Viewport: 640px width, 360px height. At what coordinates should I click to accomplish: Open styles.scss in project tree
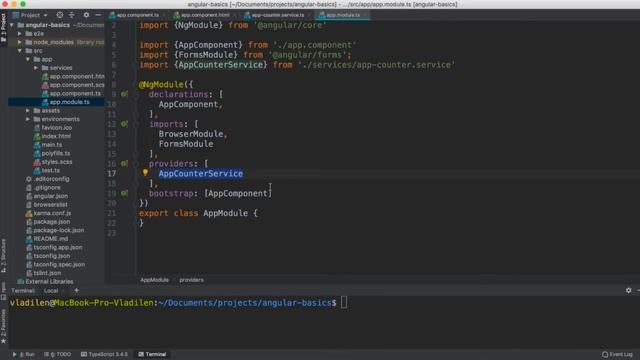[53, 162]
